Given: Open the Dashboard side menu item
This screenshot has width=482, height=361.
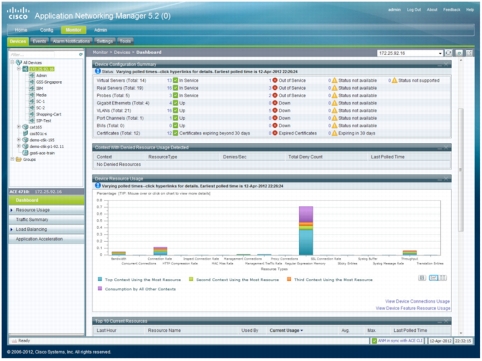Looking at the screenshot, I should pos(46,200).
